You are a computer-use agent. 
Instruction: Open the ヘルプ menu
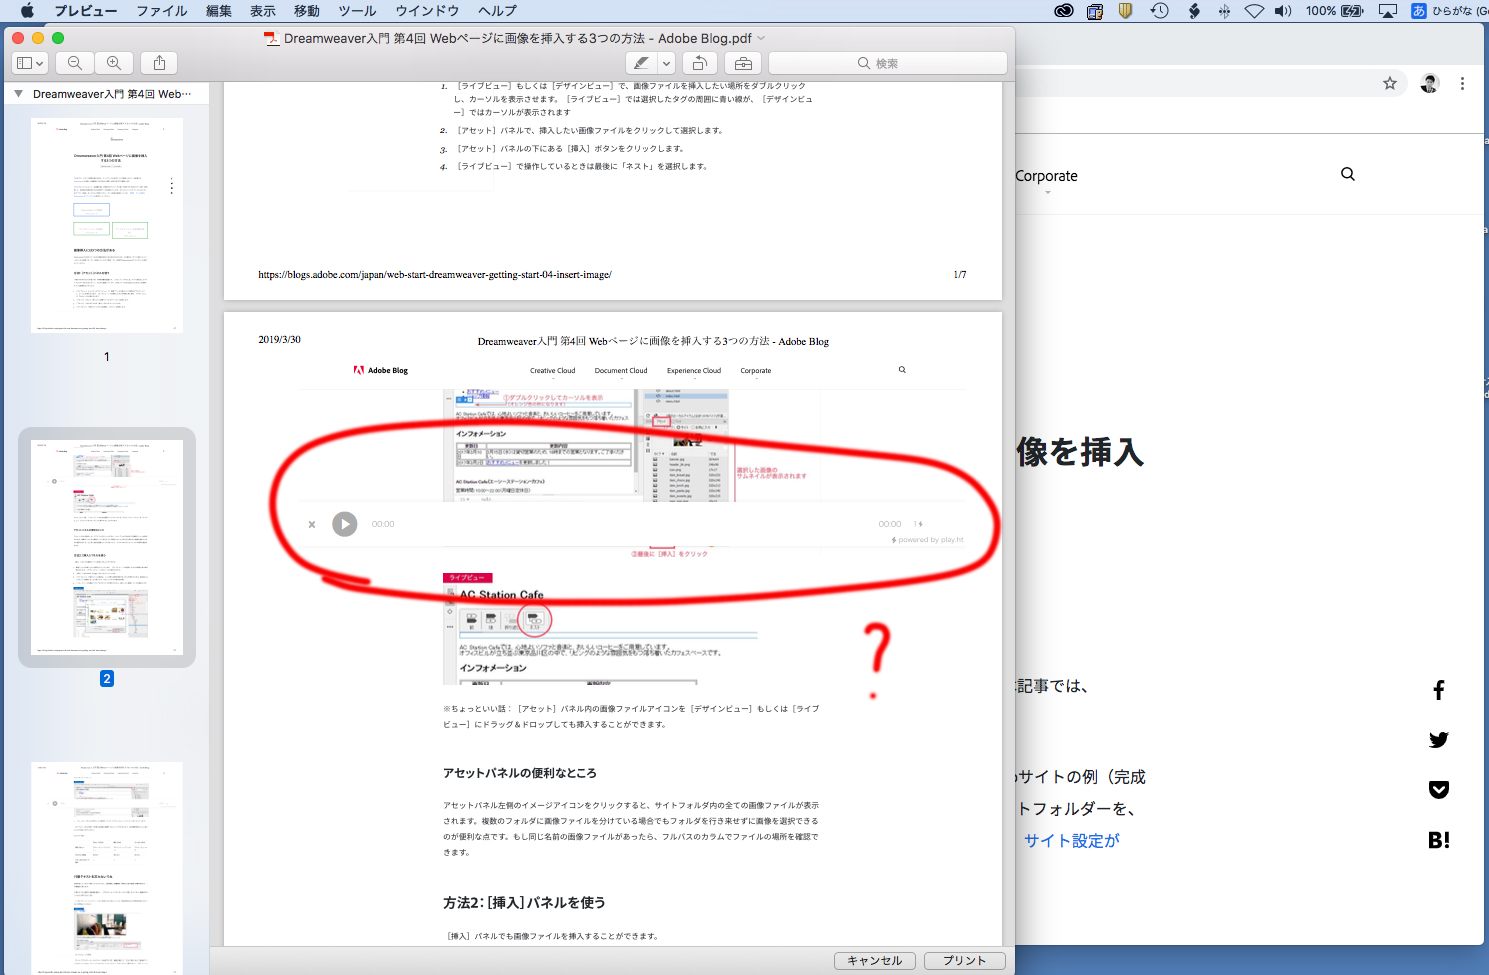coord(497,11)
